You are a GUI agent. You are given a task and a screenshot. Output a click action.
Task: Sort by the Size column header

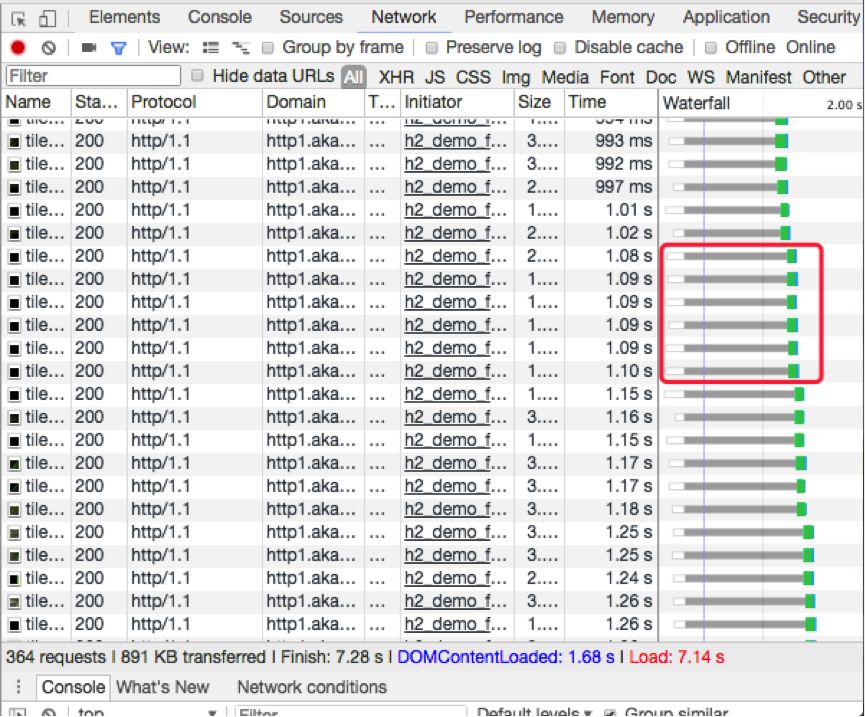(x=539, y=102)
